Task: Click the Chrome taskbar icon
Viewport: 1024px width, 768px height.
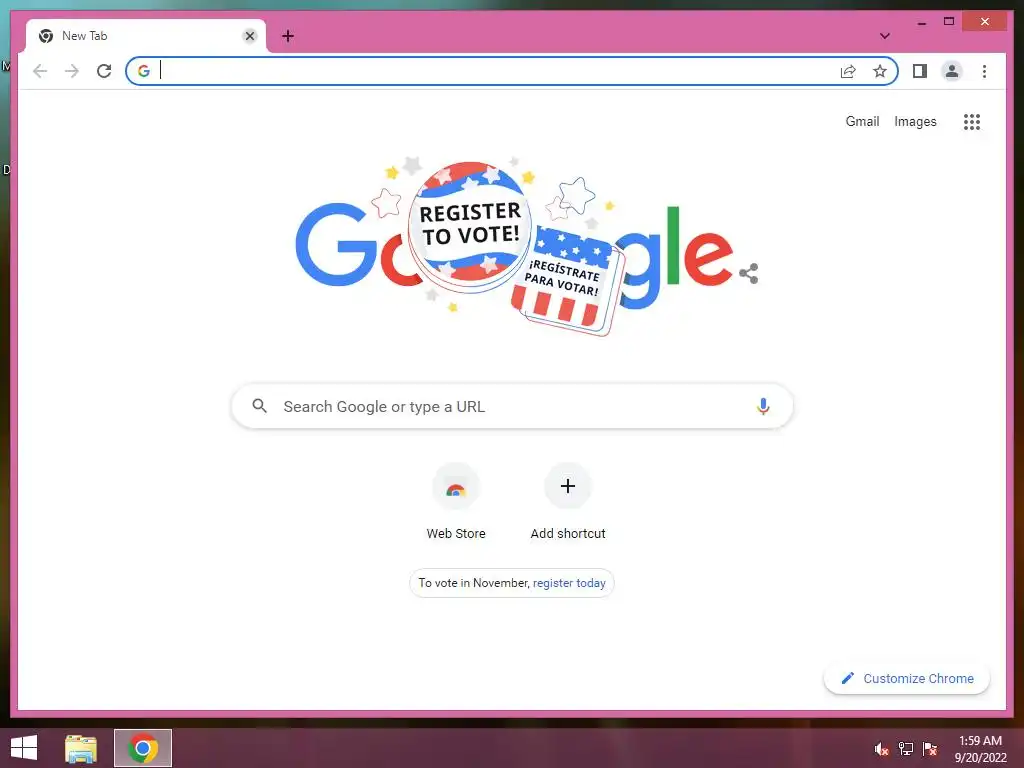Action: (143, 748)
